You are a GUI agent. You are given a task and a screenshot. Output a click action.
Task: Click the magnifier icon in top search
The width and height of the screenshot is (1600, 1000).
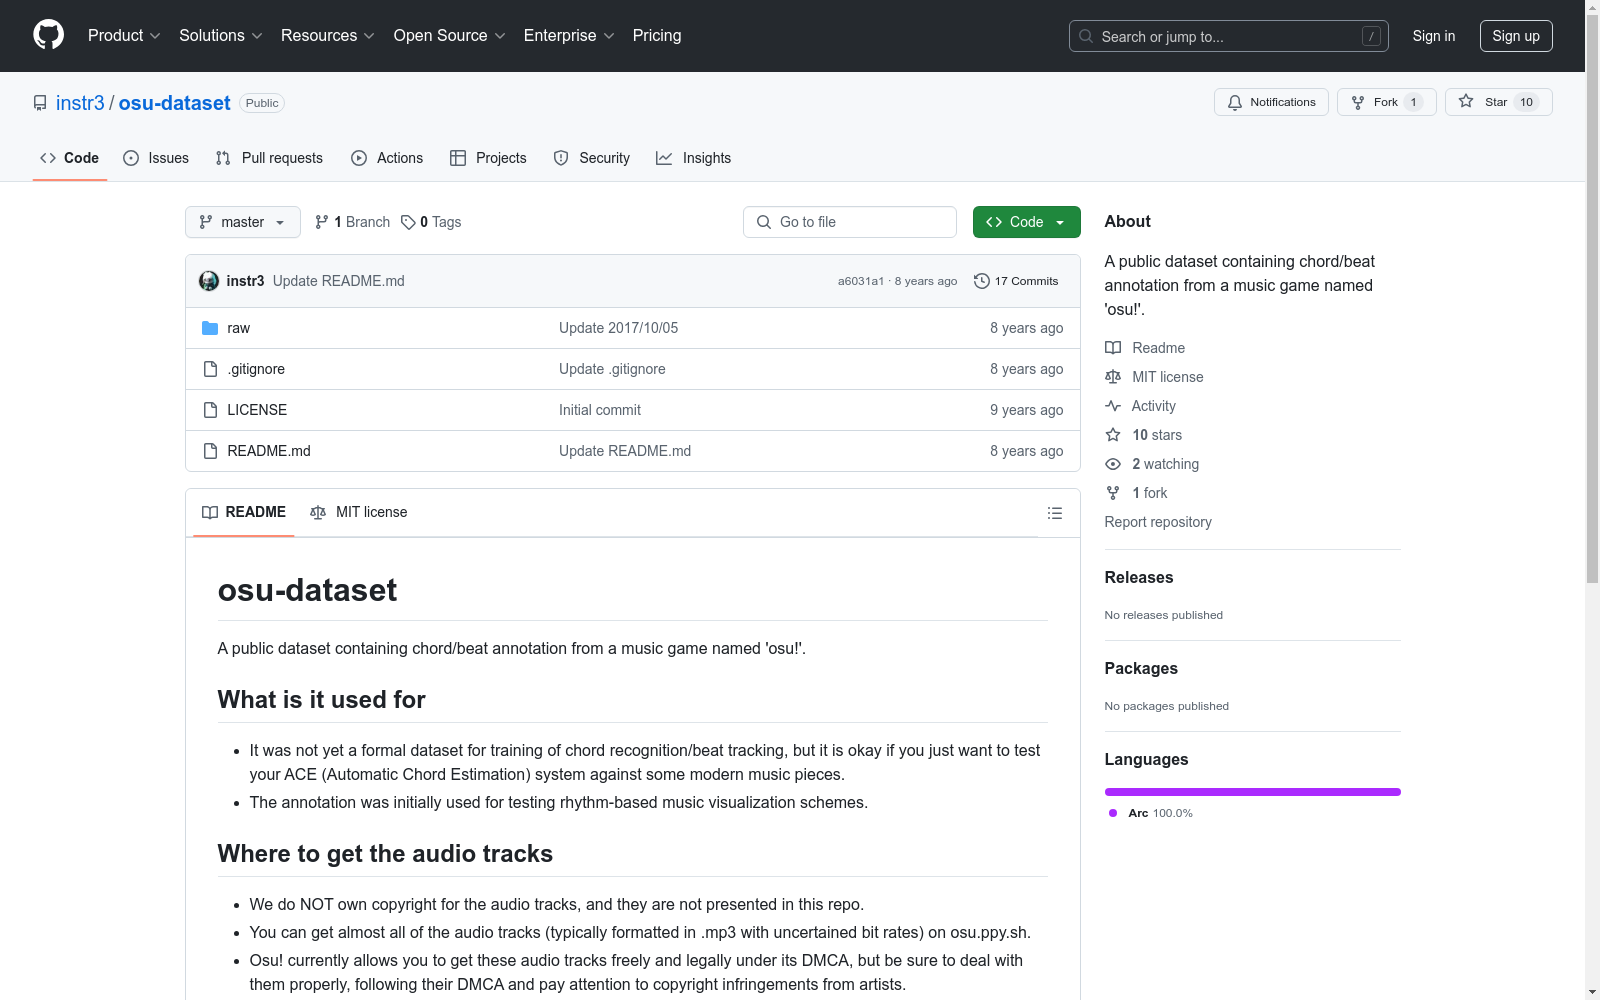pyautogui.click(x=1086, y=36)
